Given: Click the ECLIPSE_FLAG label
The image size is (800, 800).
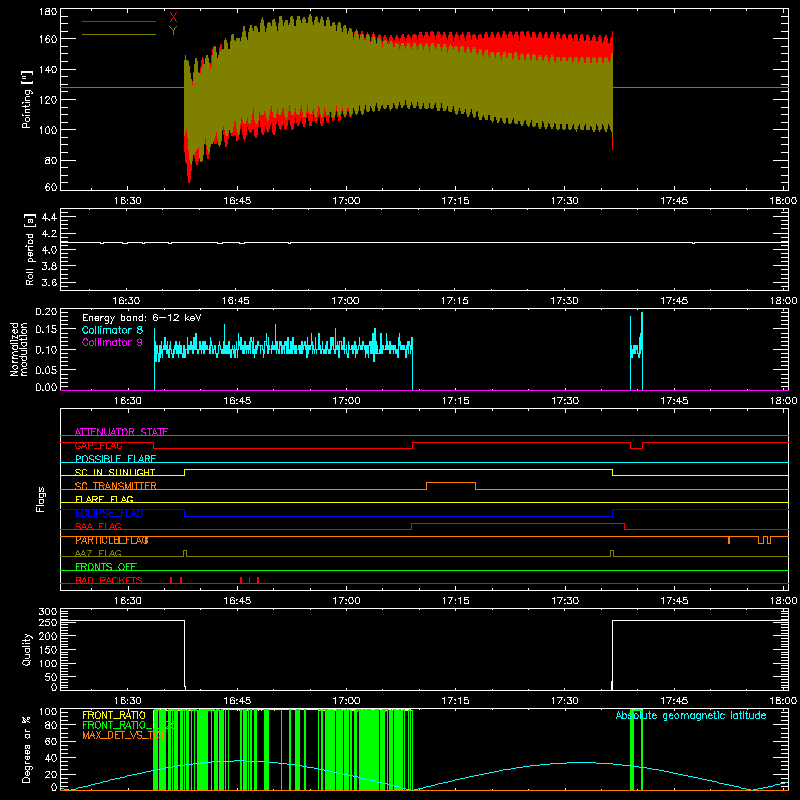Looking at the screenshot, I should (109, 513).
